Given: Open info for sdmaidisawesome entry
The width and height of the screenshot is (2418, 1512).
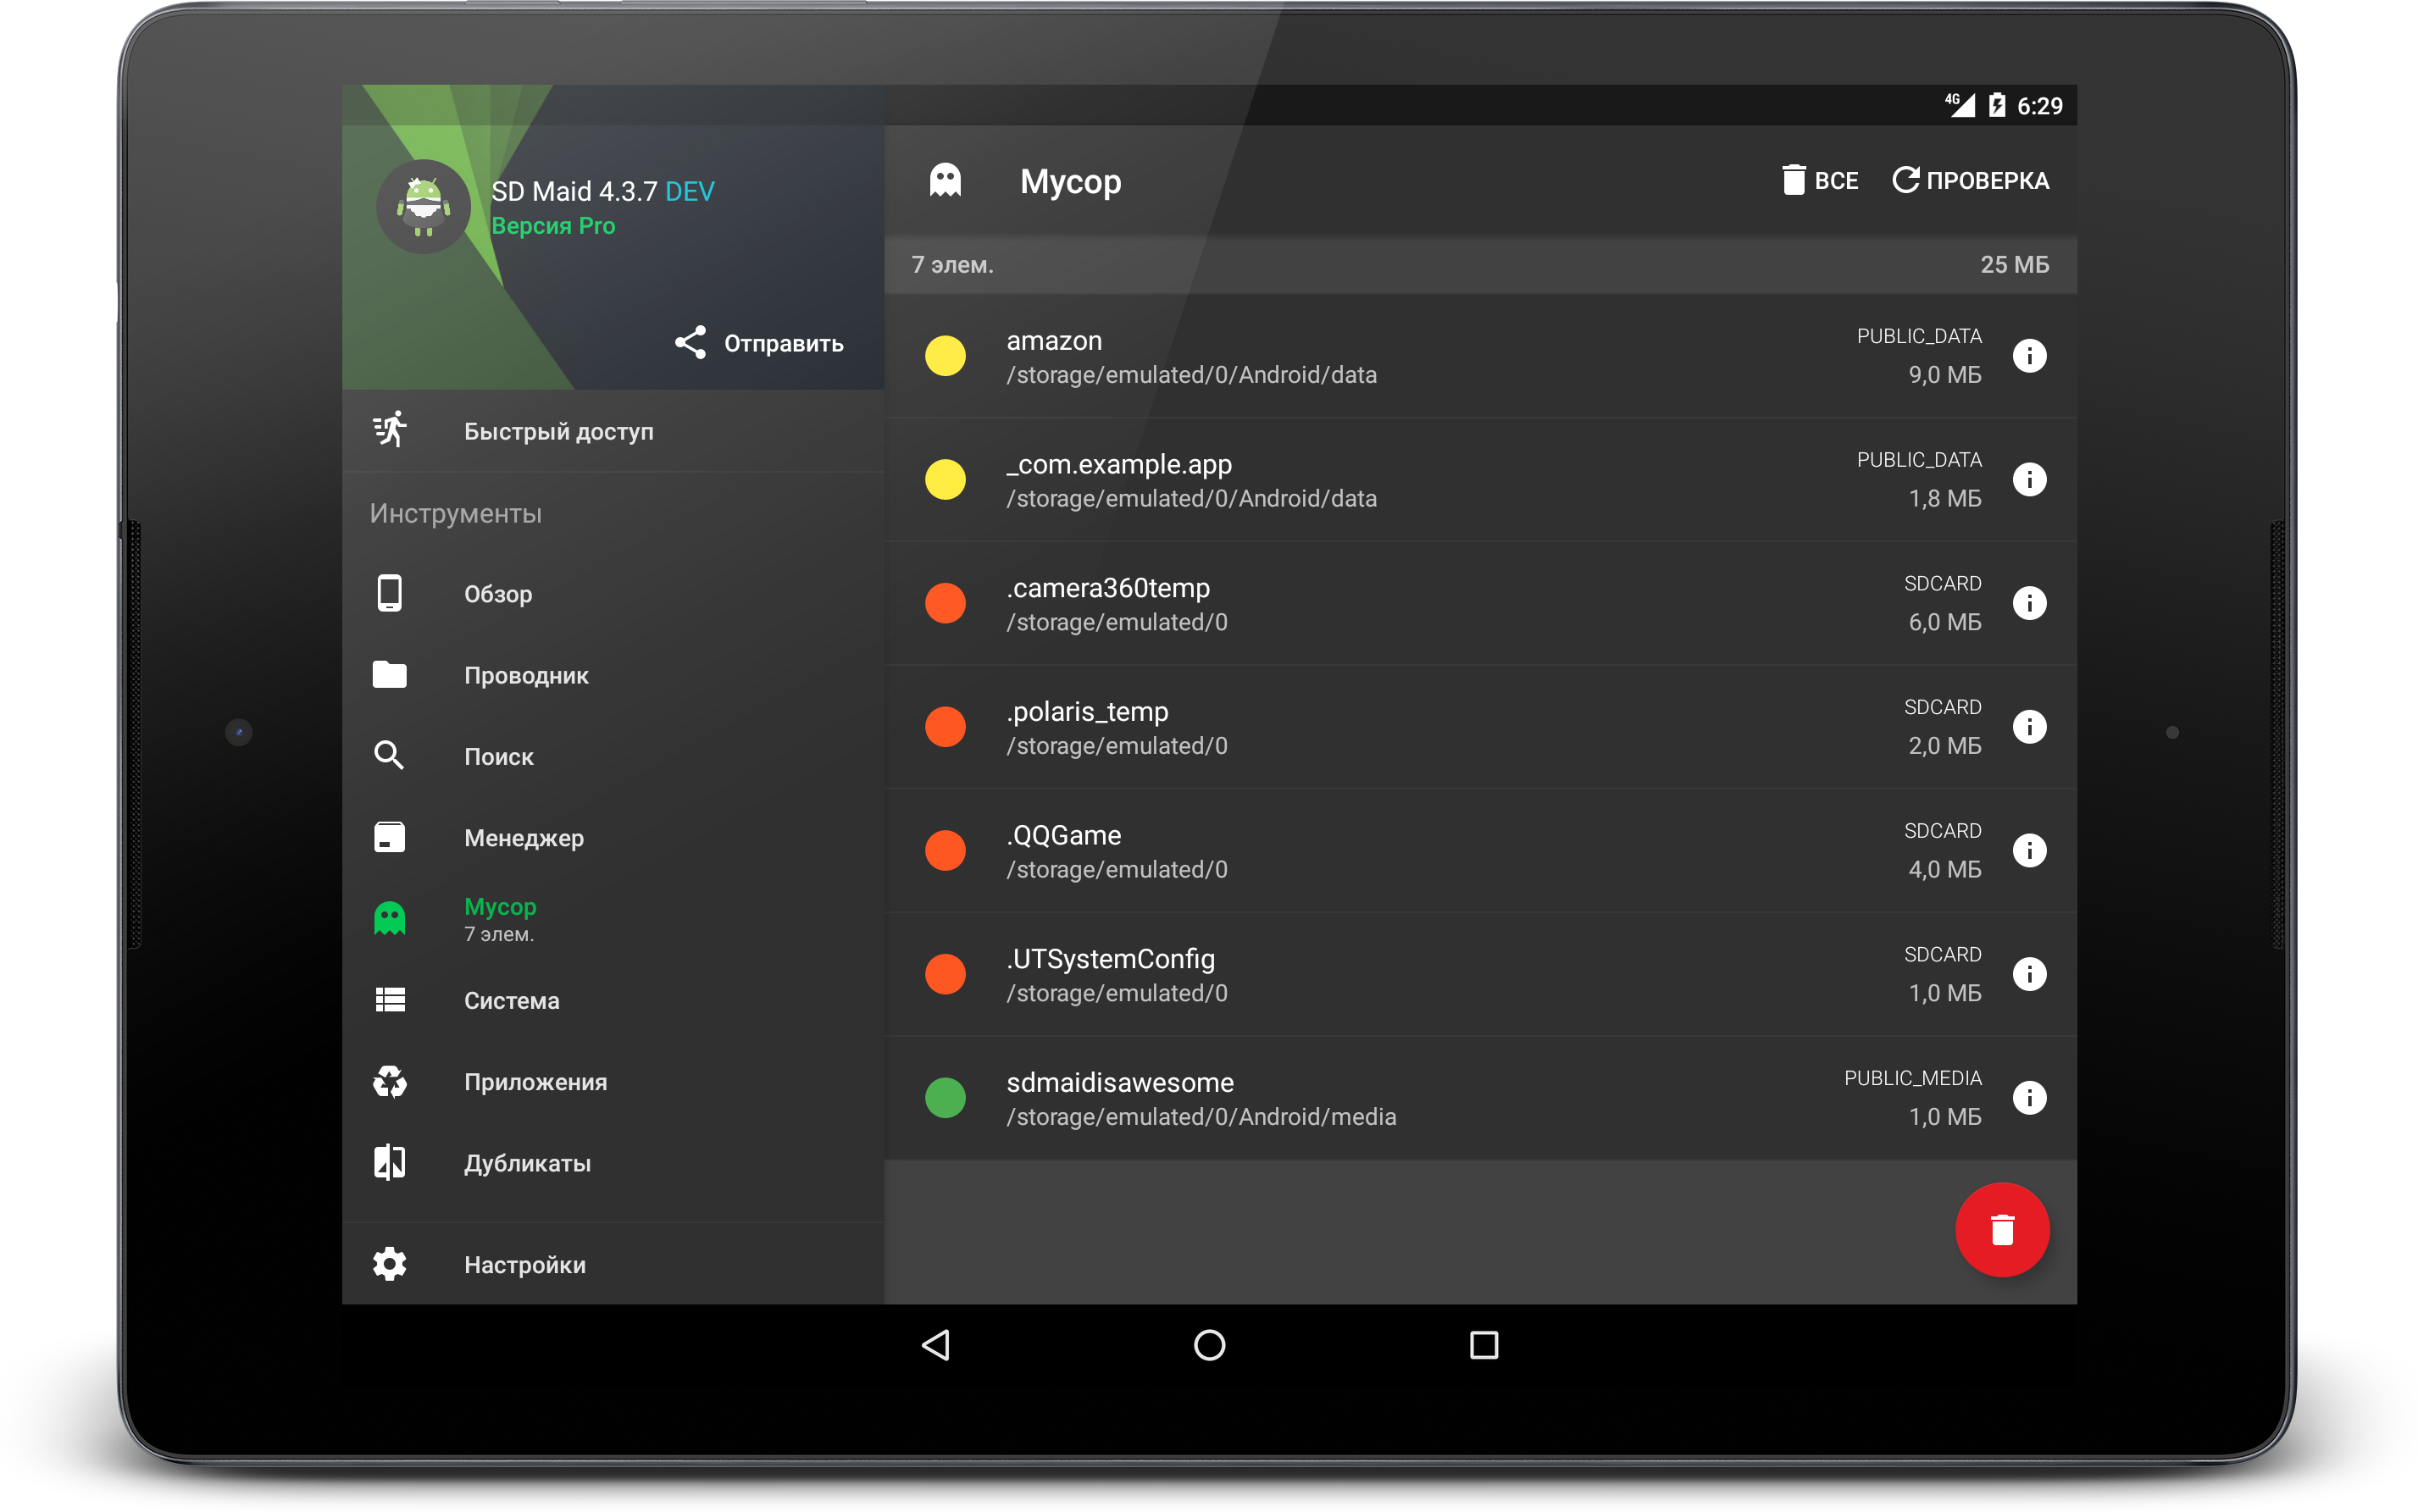Looking at the screenshot, I should click(x=2029, y=1098).
